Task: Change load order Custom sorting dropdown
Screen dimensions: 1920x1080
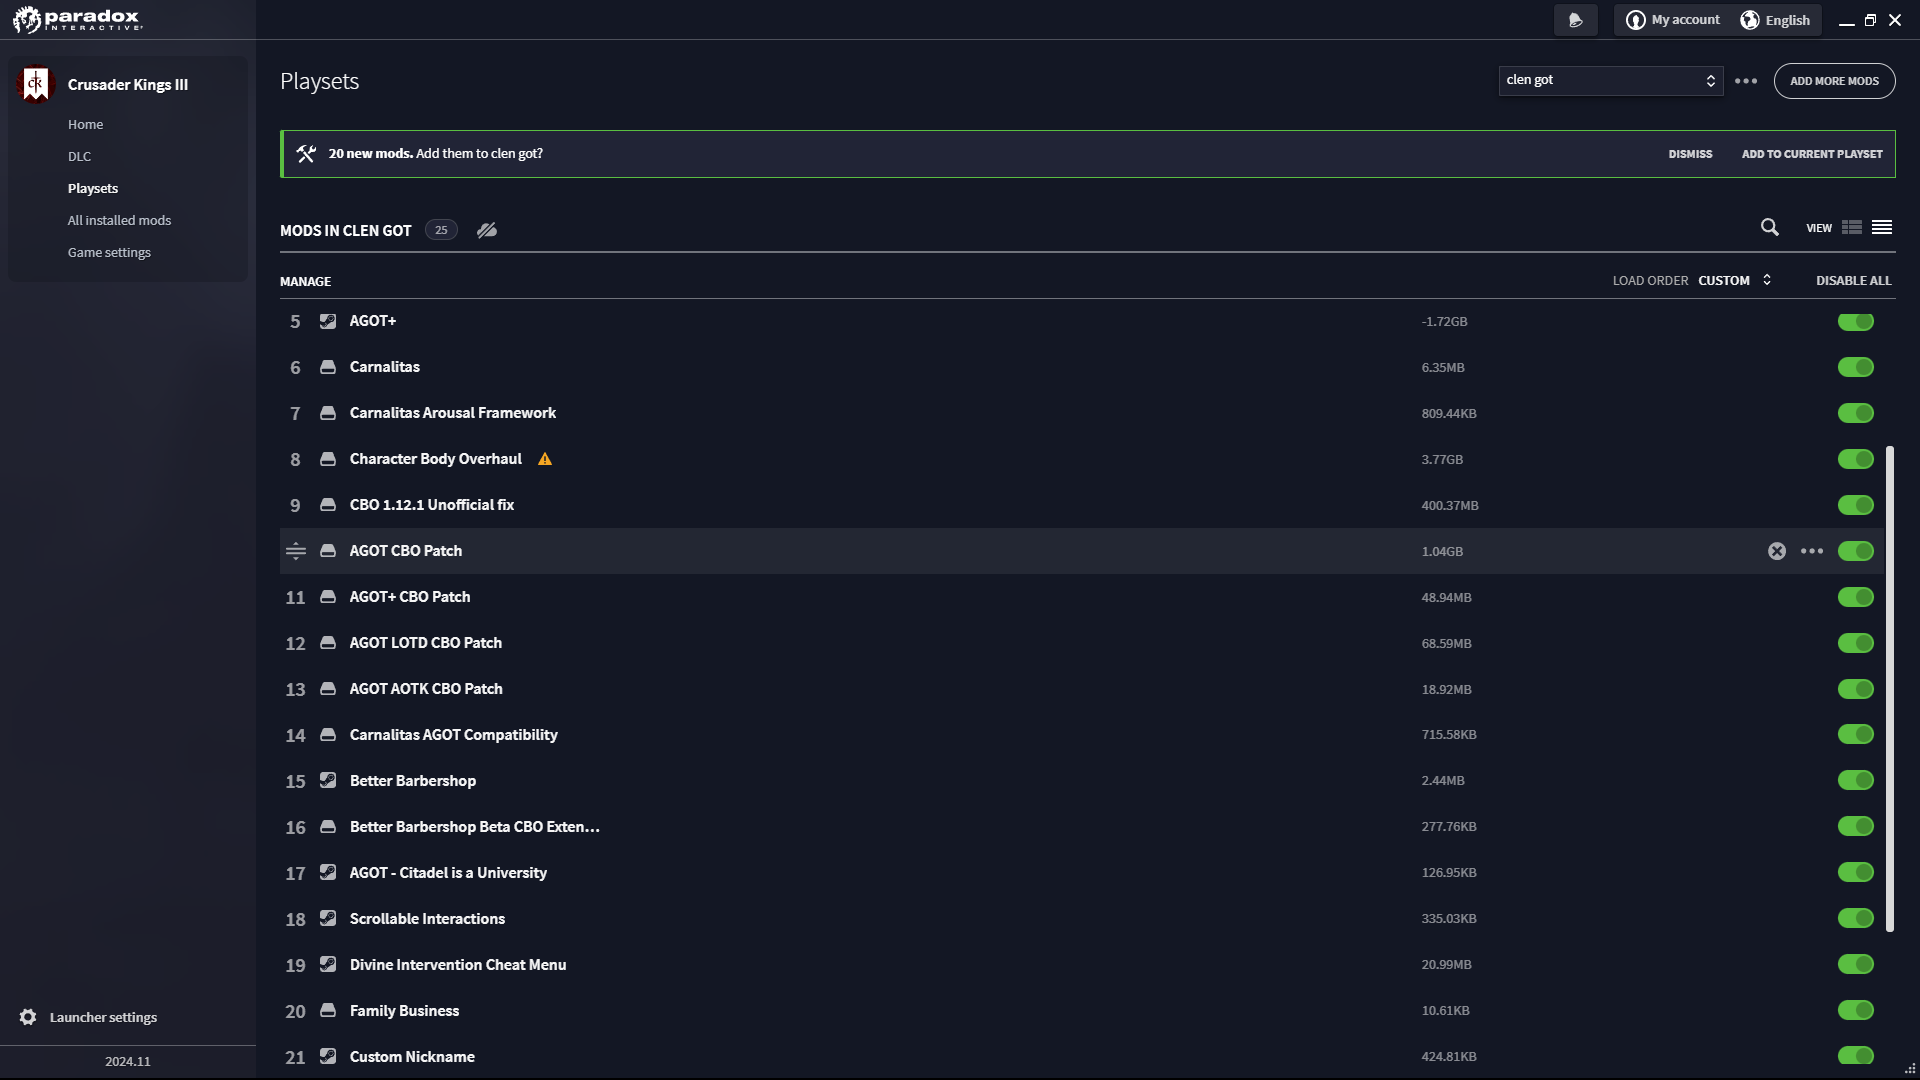Action: (x=1735, y=281)
